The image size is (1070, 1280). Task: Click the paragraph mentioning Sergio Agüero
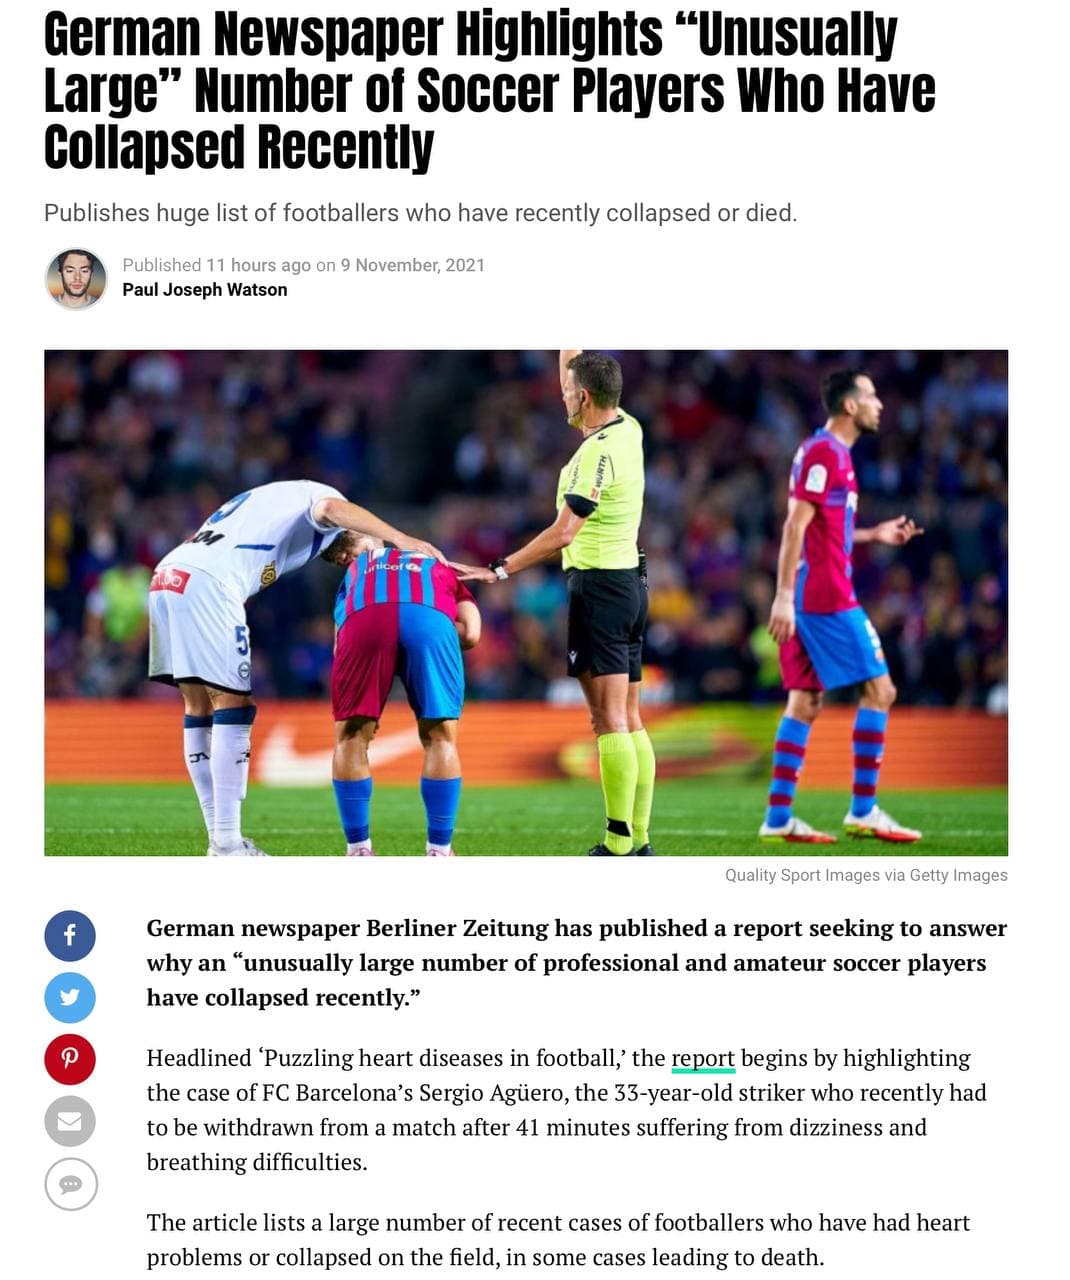click(x=567, y=1110)
